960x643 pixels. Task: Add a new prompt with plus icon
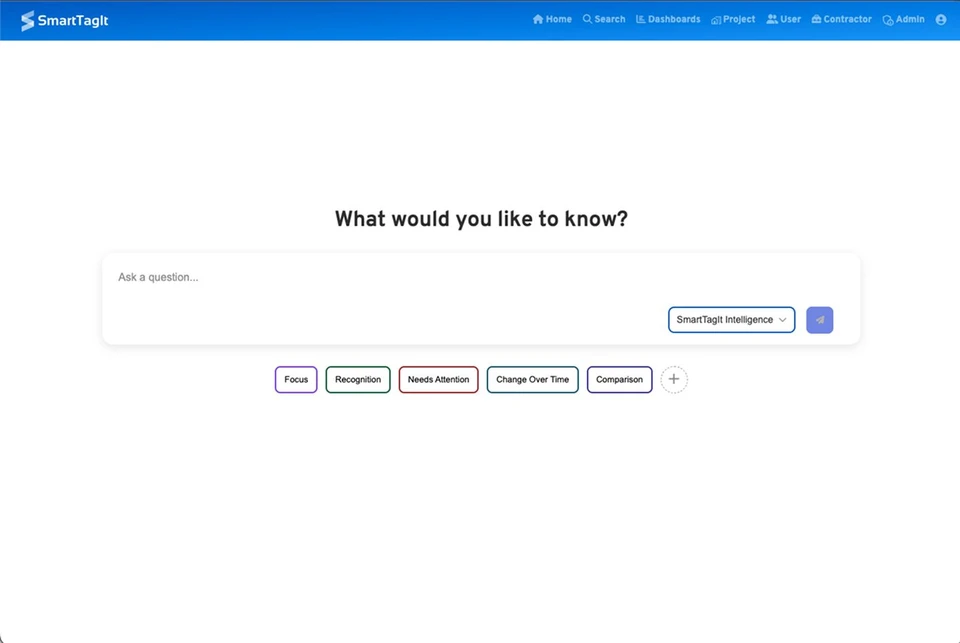[x=674, y=380]
